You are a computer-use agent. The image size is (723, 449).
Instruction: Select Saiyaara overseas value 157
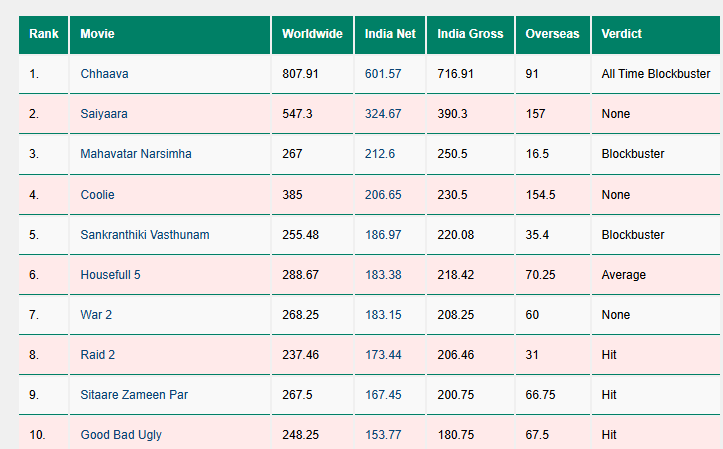[x=535, y=114]
